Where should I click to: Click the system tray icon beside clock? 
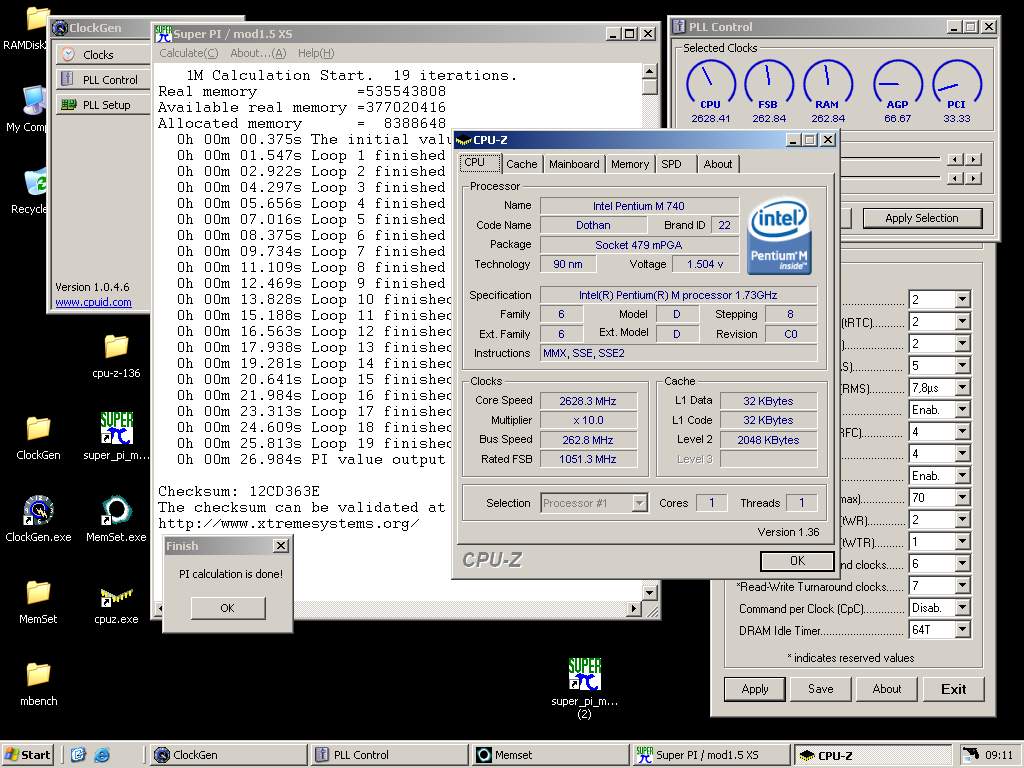(972, 755)
